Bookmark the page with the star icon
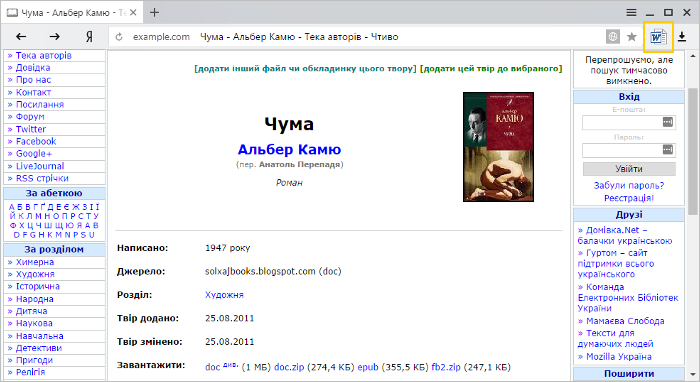This screenshot has width=700, height=382. [632, 37]
